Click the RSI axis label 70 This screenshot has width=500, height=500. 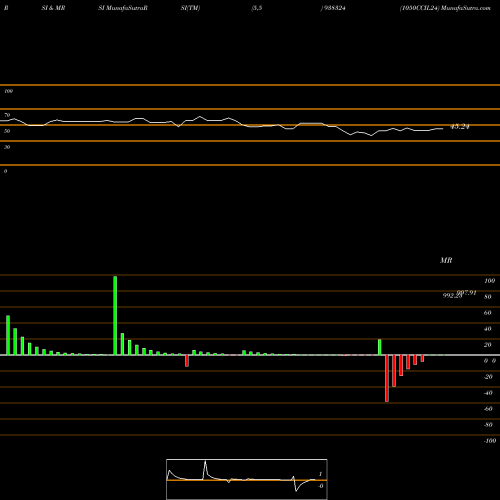(7, 115)
